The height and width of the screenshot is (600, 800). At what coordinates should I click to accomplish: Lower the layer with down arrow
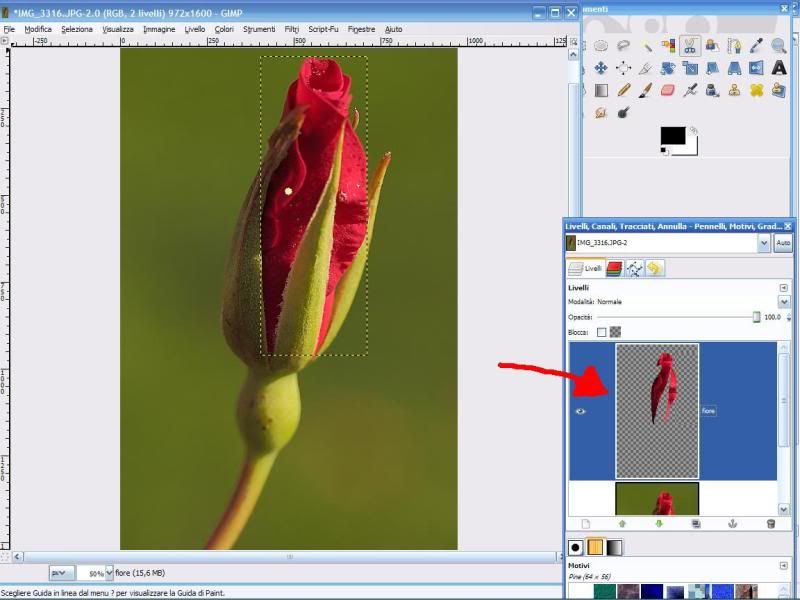659,524
